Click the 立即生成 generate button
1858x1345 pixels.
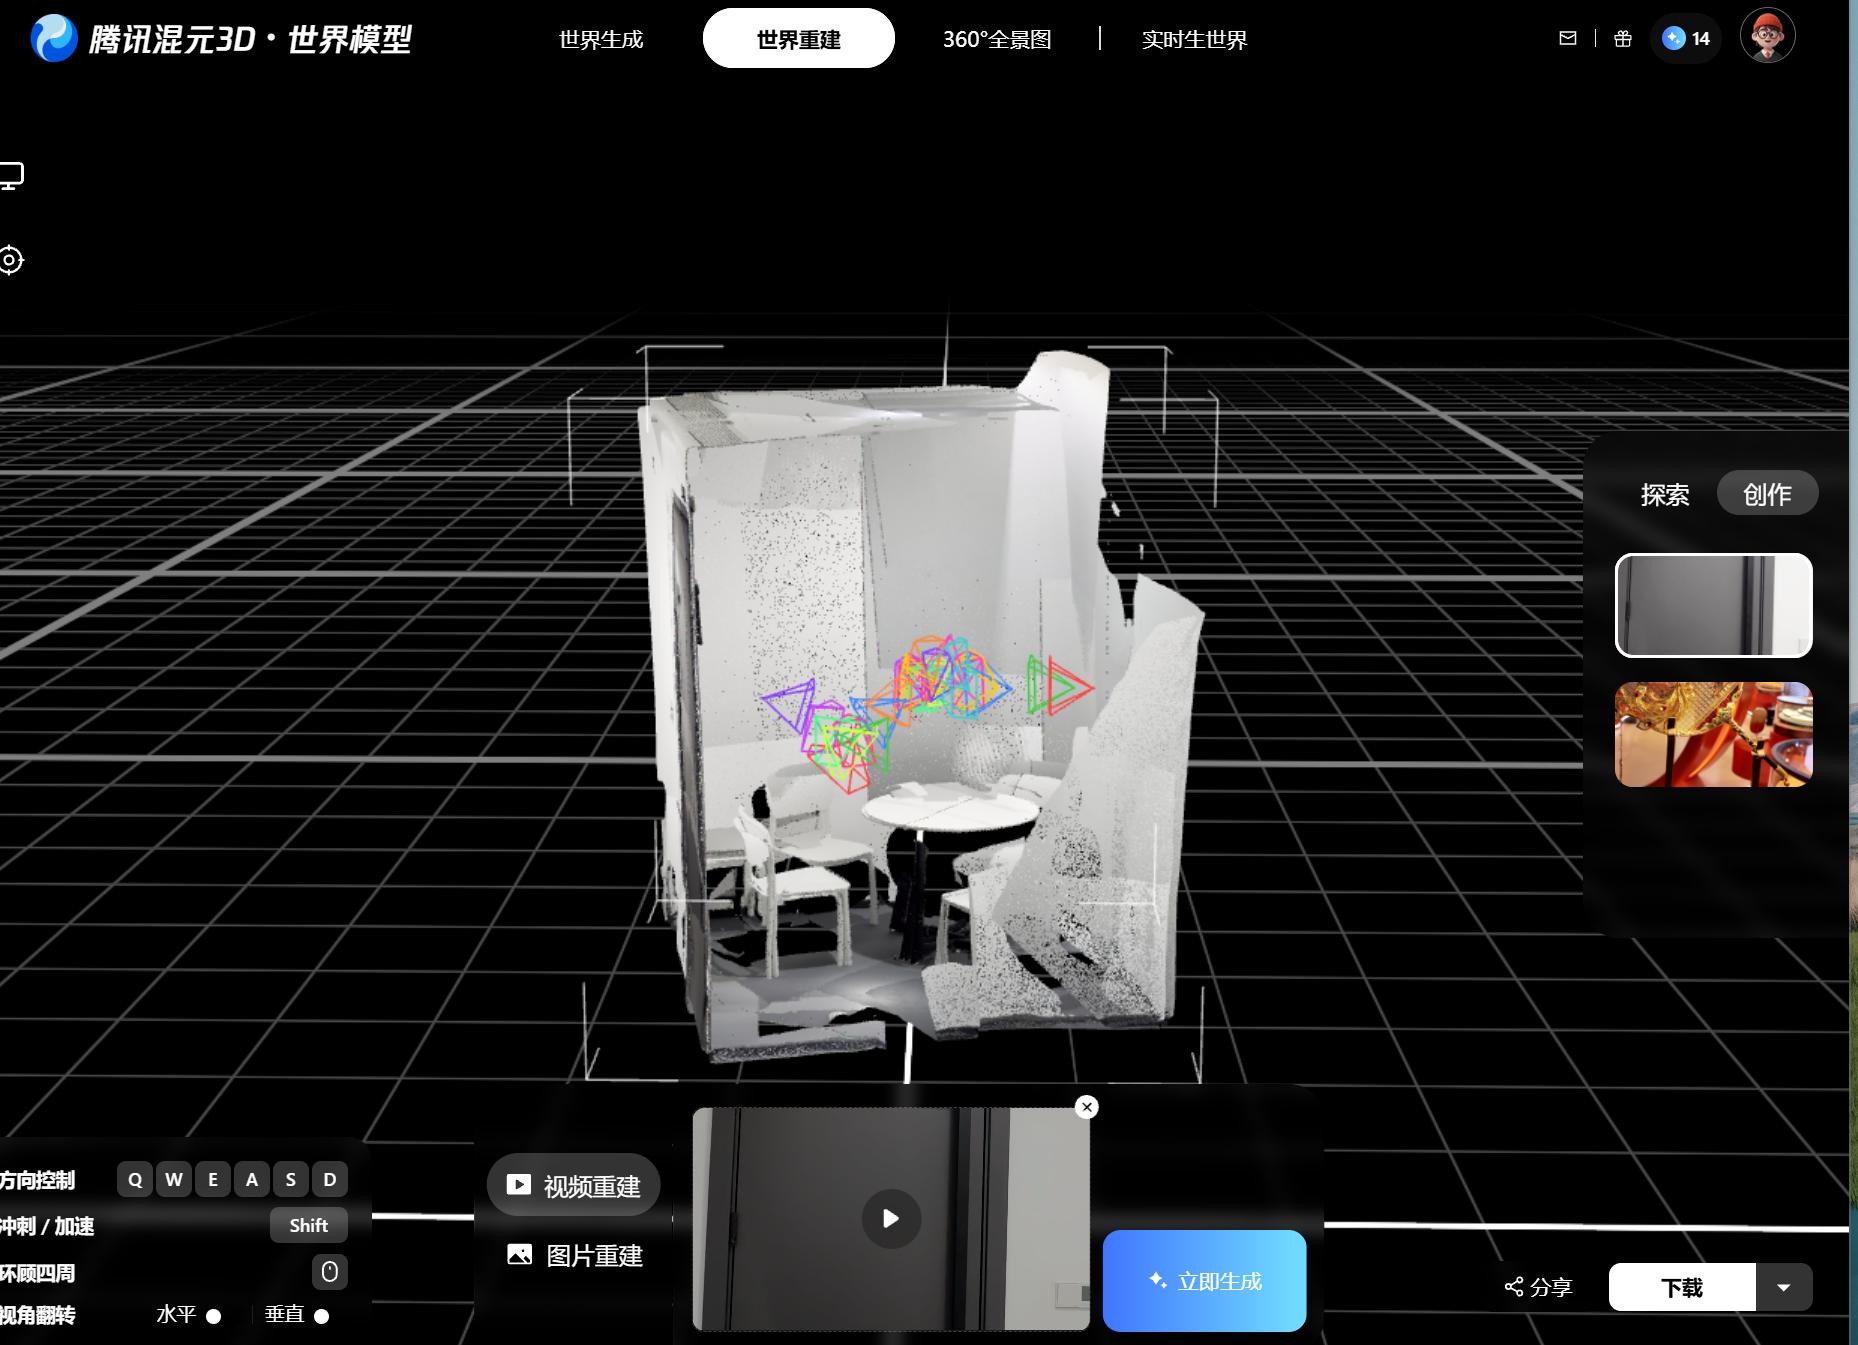pos(1204,1281)
